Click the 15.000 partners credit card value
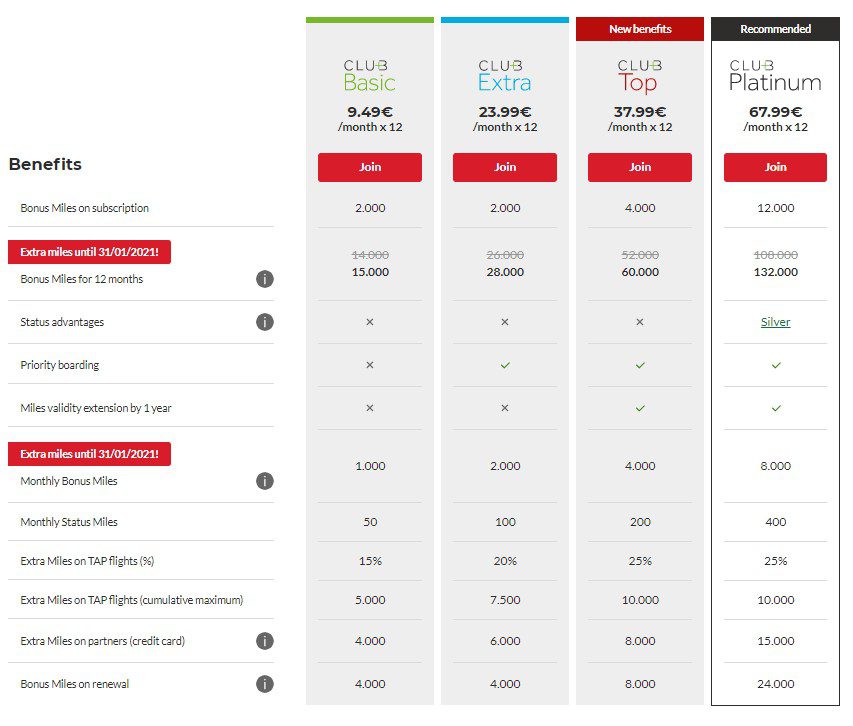Image resolution: width=853 pixels, height=726 pixels. tap(776, 641)
